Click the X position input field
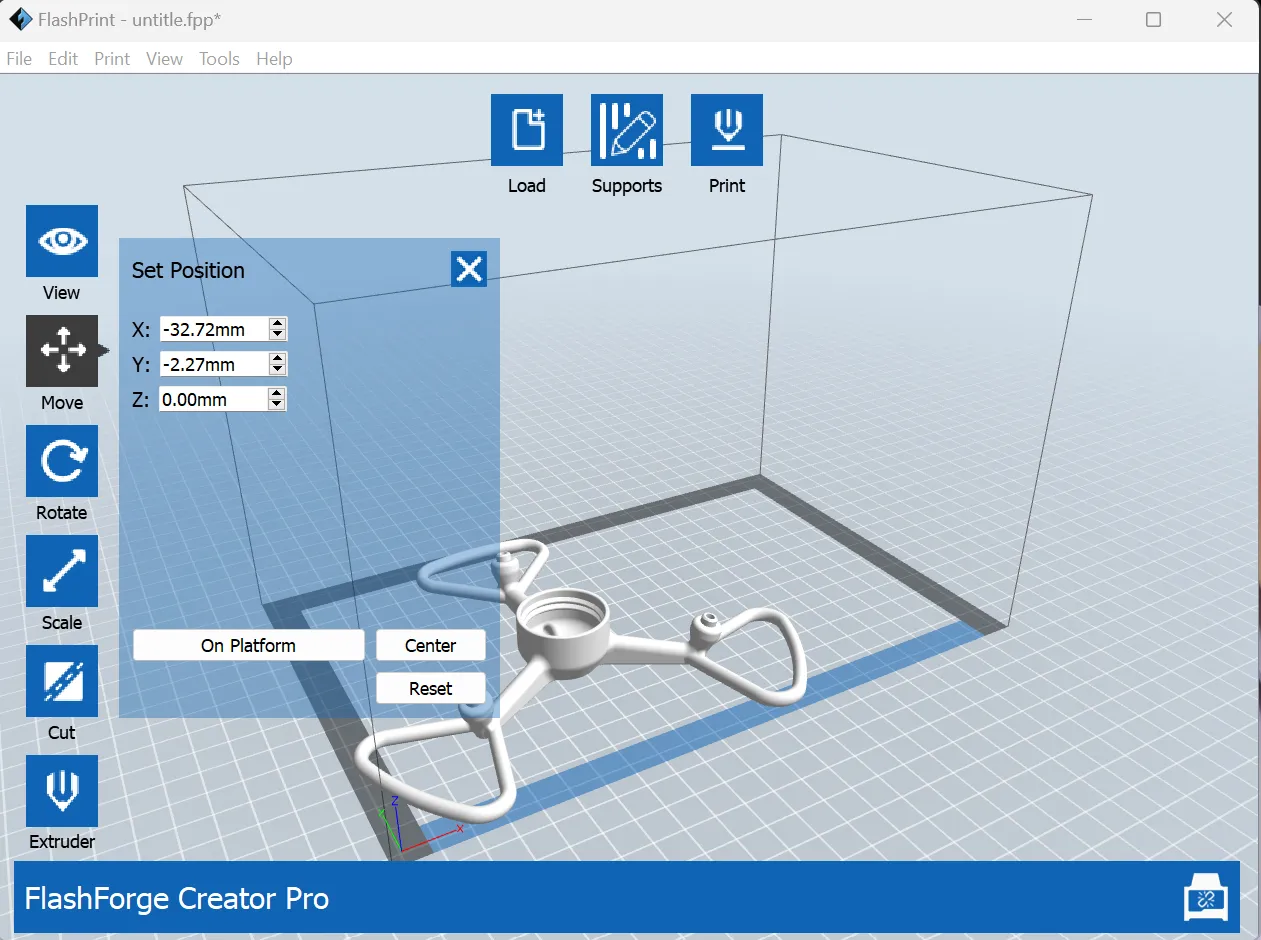Viewport: 1261px width, 940px height. pyautogui.click(x=214, y=329)
